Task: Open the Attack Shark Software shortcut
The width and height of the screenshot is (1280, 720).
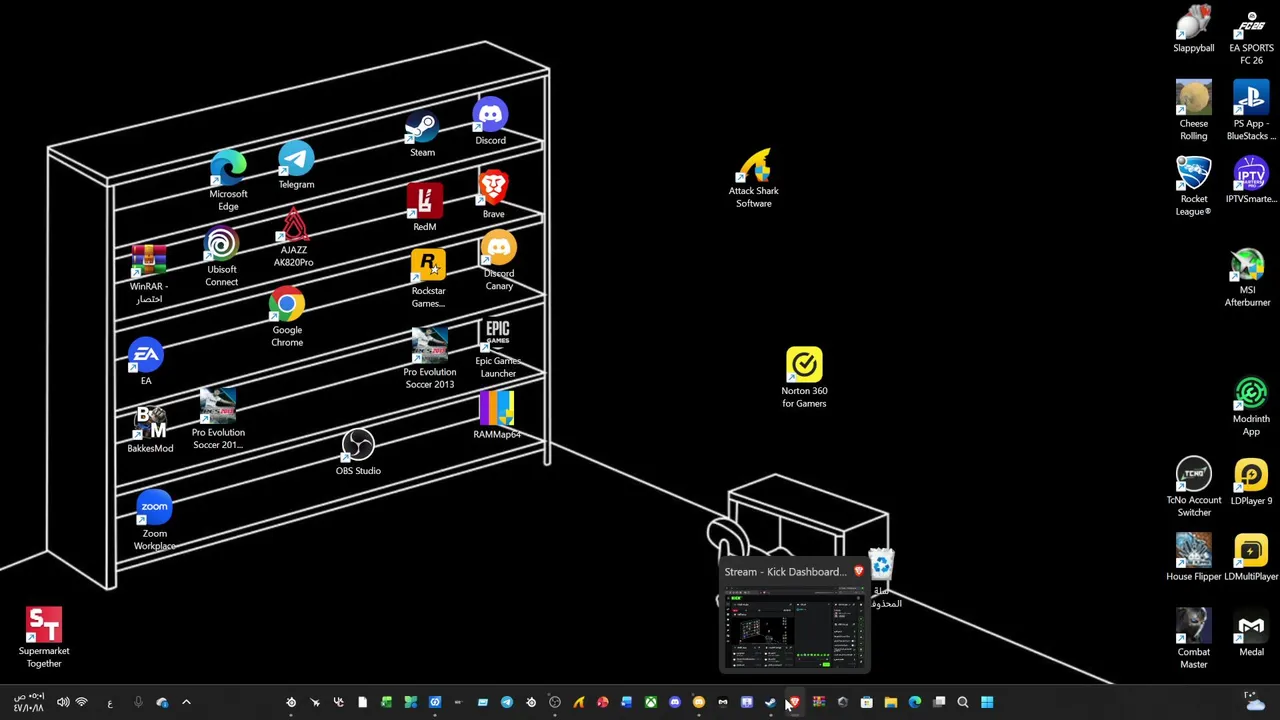Action: (x=754, y=166)
